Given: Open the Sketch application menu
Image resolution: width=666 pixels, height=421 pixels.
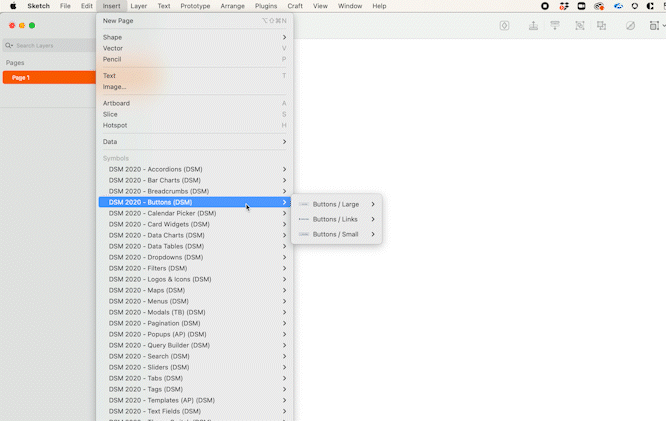Looking at the screenshot, I should click(x=39, y=6).
